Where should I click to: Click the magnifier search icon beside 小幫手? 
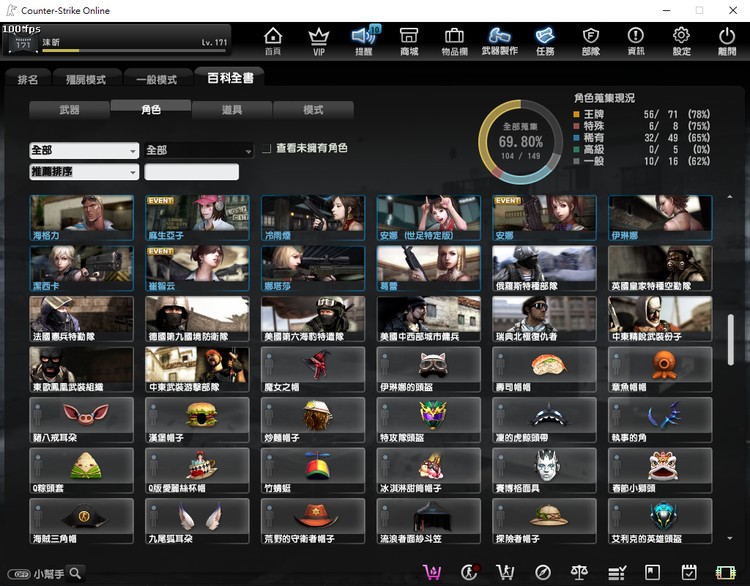click(x=76, y=573)
